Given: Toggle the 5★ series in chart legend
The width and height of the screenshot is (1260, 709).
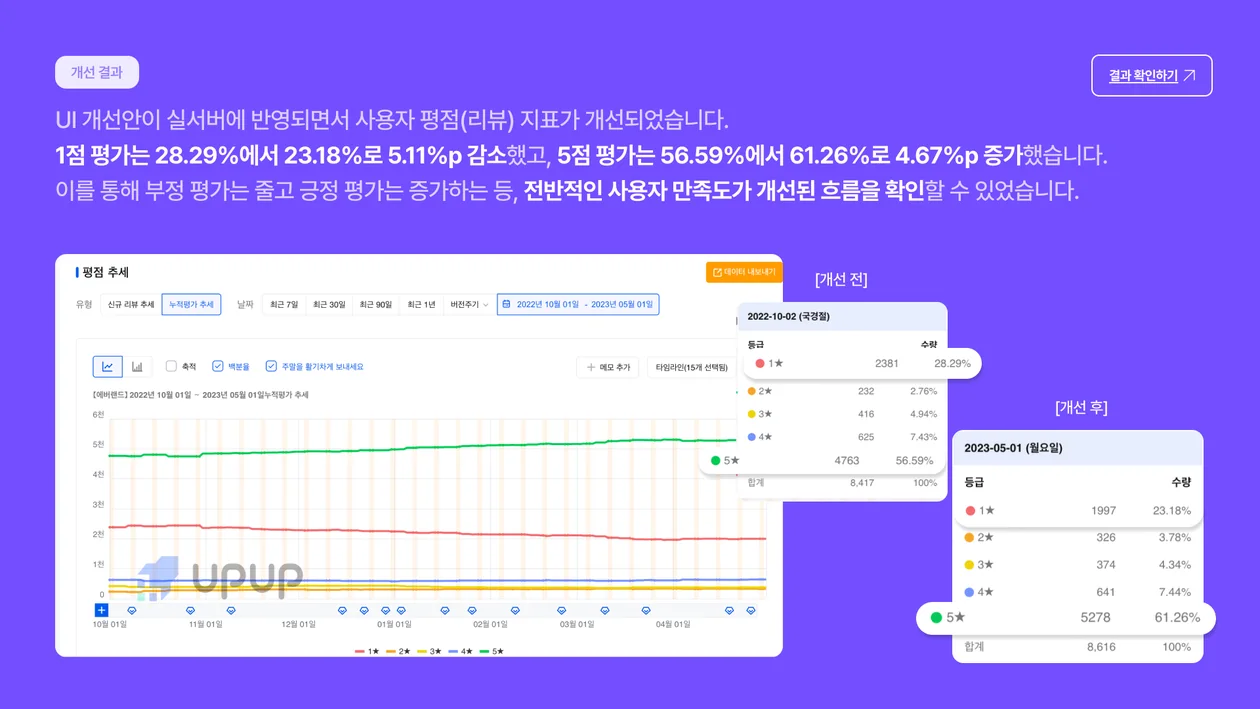Looking at the screenshot, I should pyautogui.click(x=491, y=651).
